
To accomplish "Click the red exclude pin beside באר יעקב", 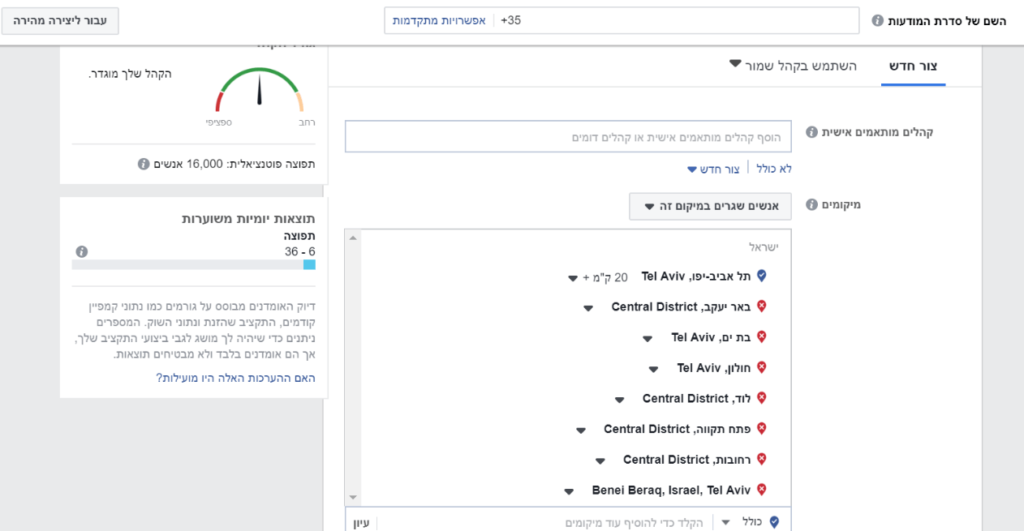I will click(761, 307).
